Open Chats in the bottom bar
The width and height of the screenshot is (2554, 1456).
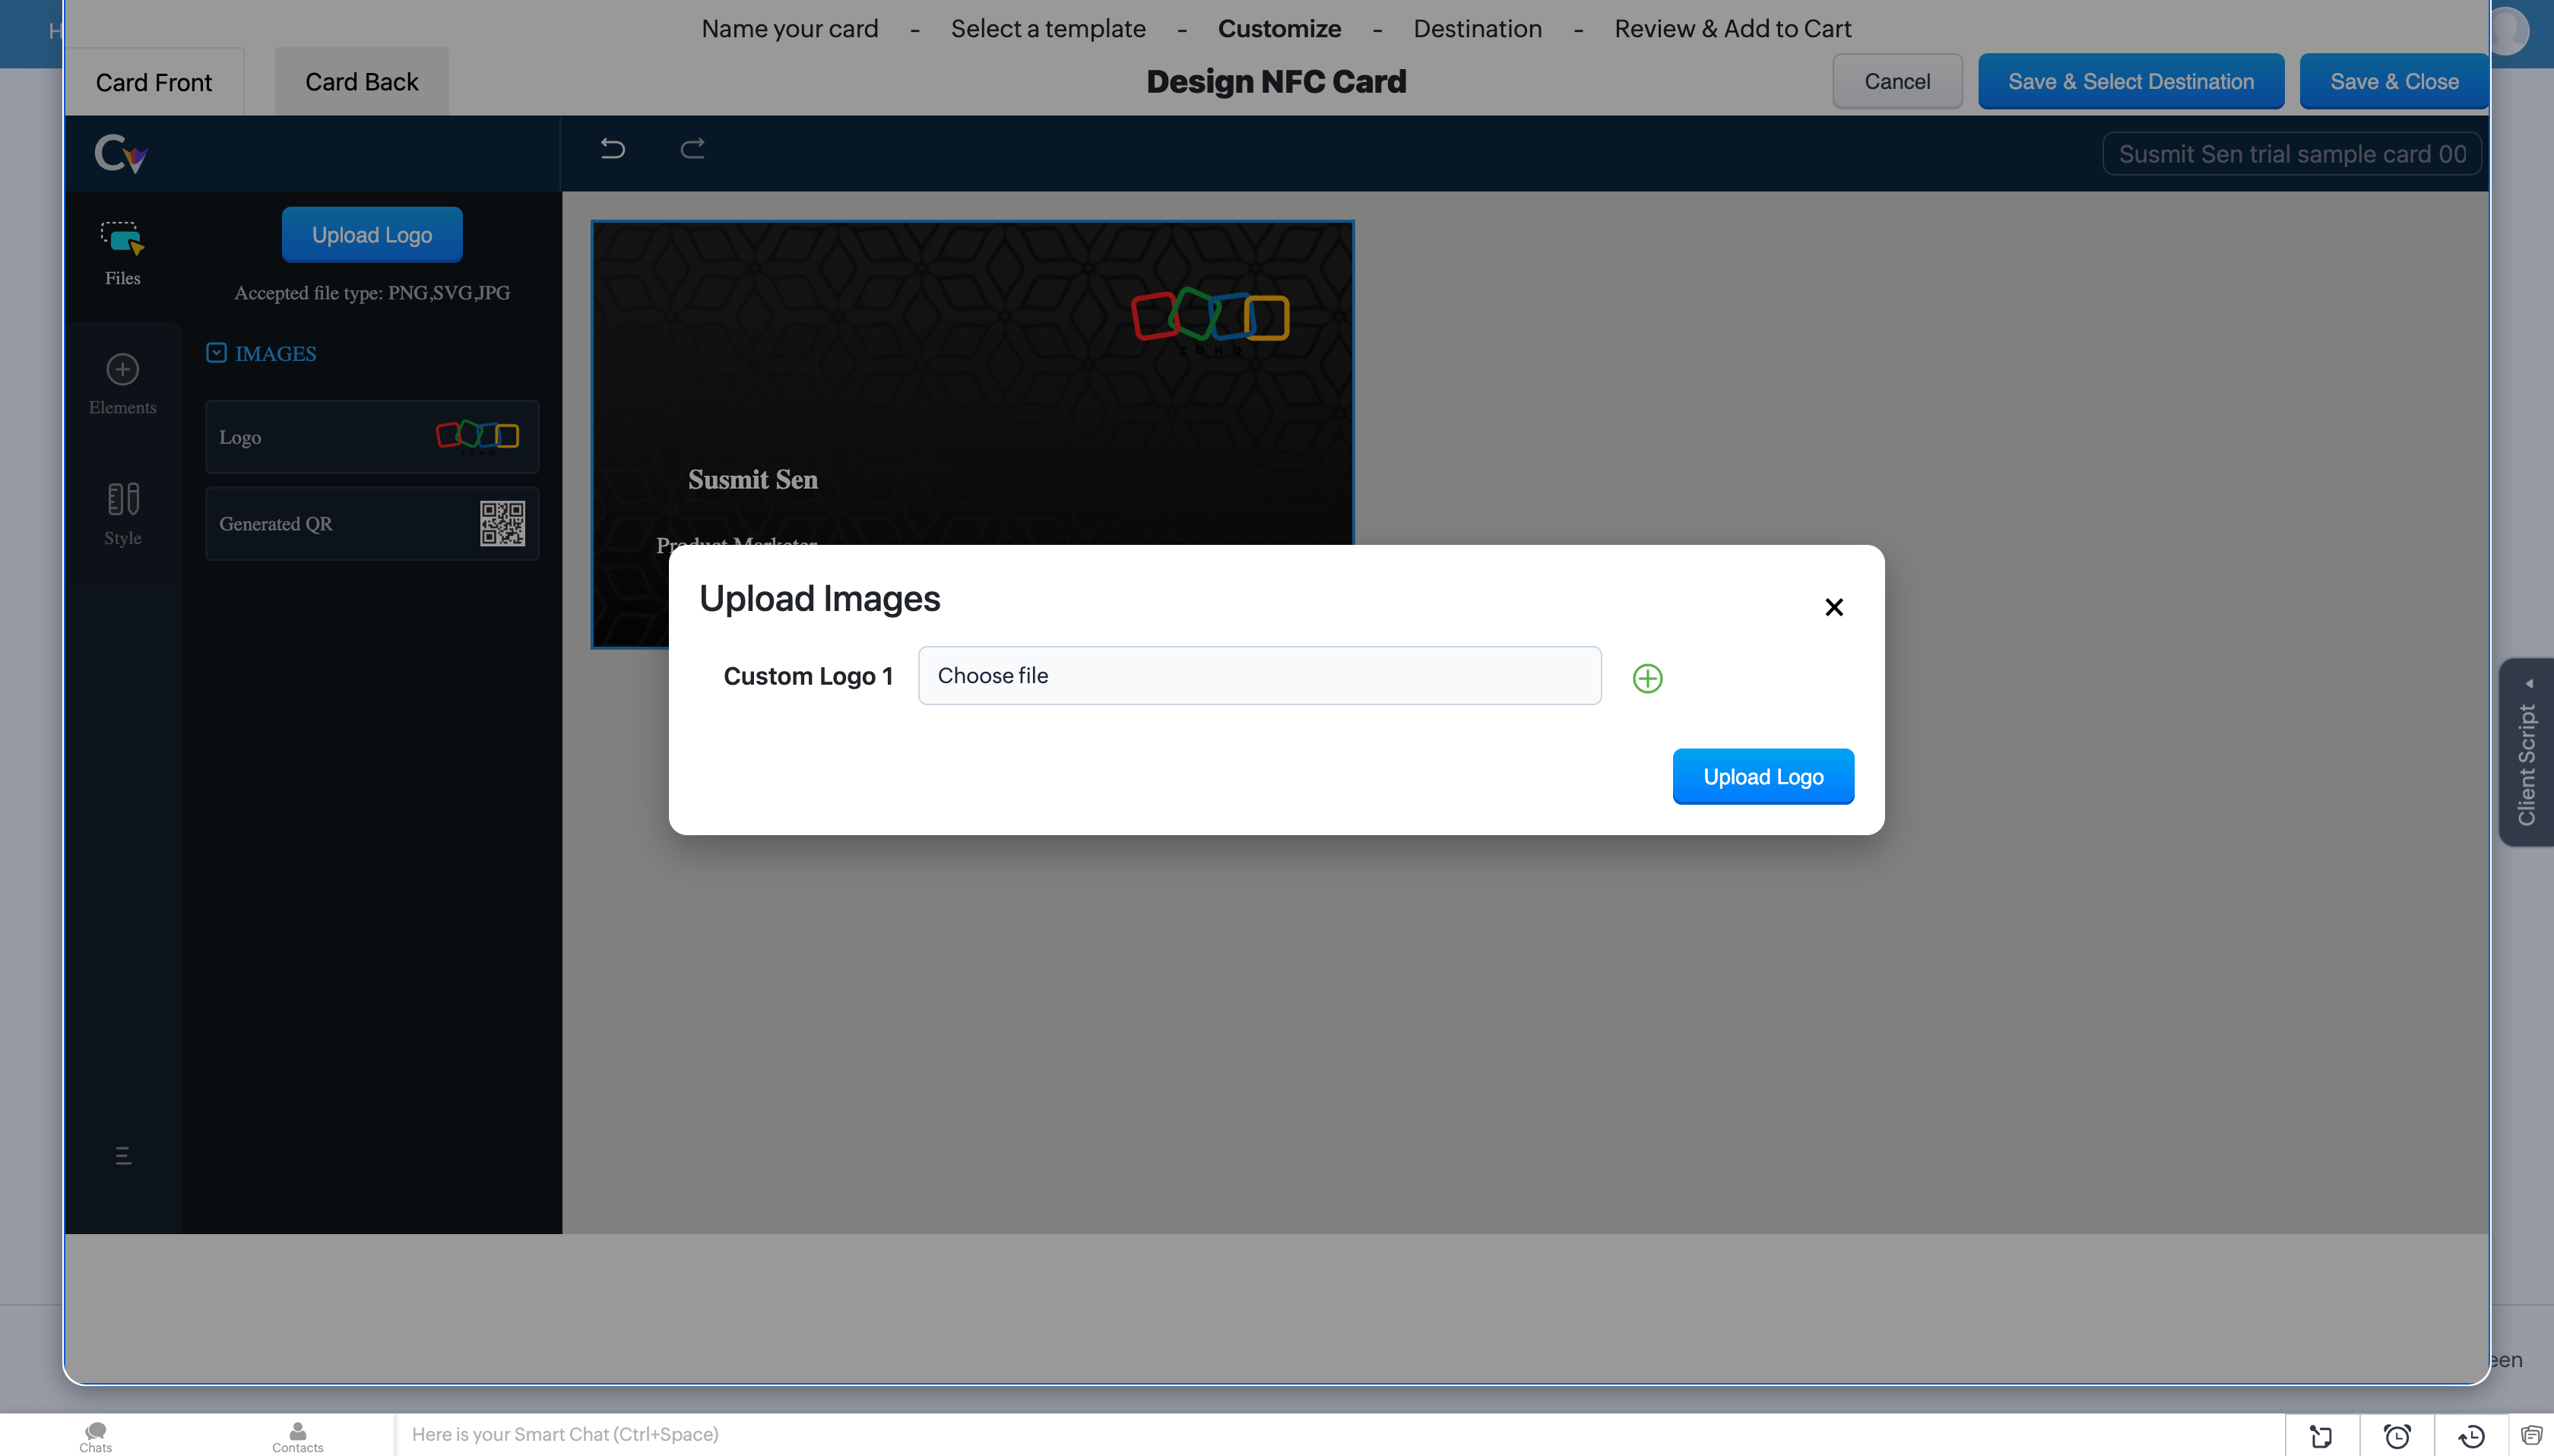[x=96, y=1436]
